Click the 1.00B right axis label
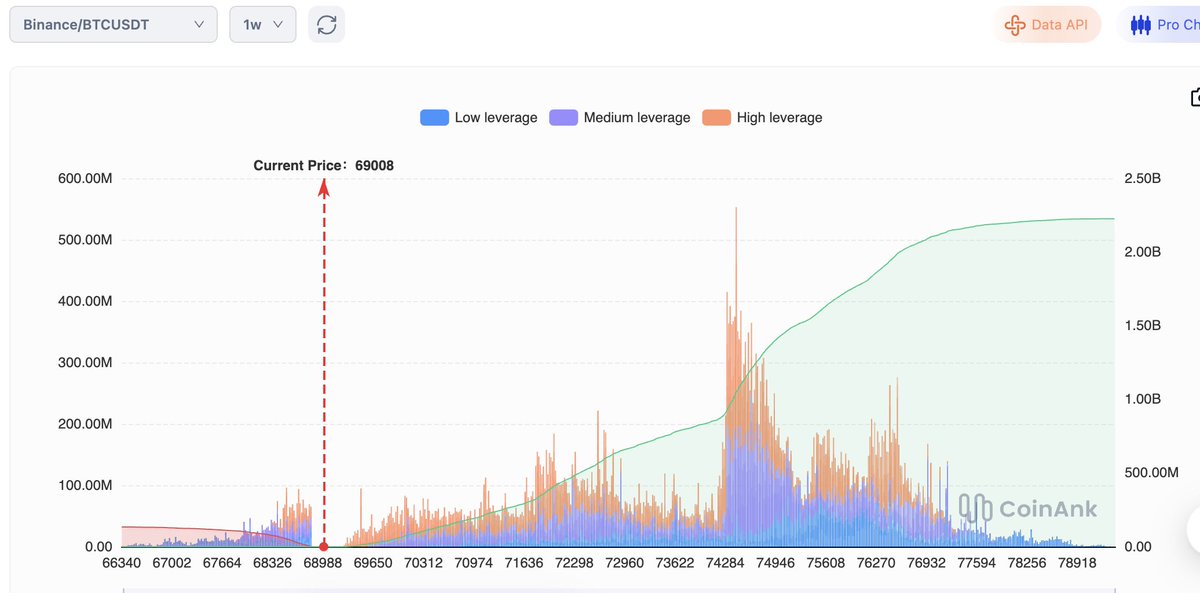This screenshot has height=593, width=1200. tap(1143, 399)
